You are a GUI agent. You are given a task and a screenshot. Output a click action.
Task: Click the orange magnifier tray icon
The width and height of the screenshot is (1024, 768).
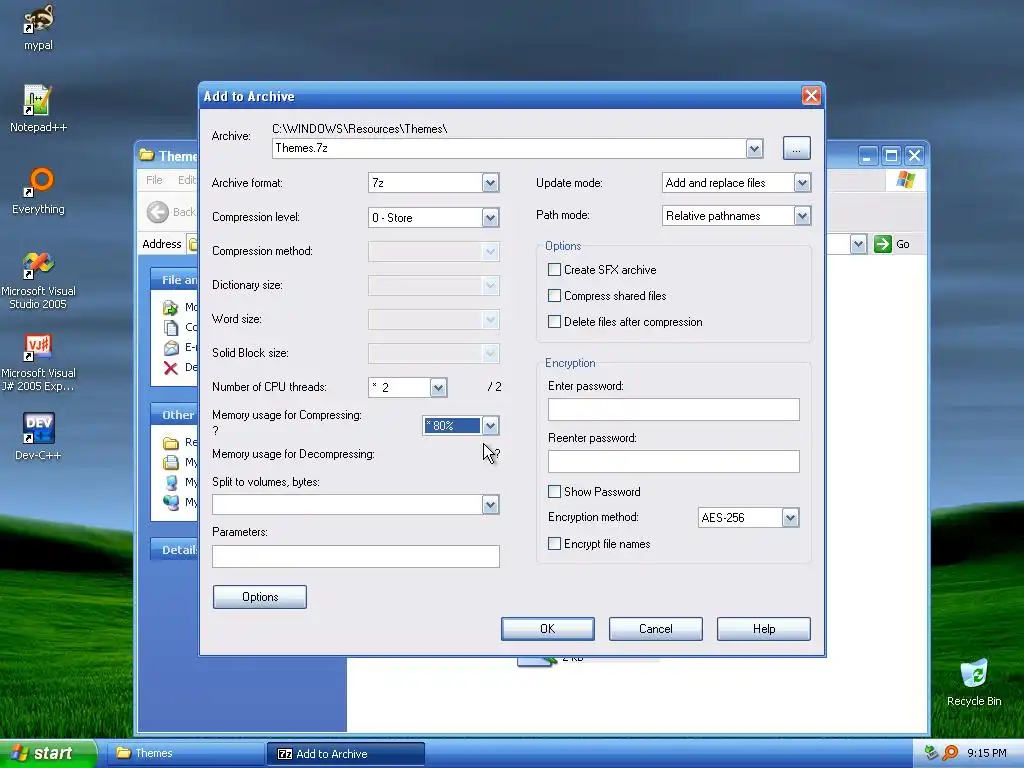[x=950, y=753]
